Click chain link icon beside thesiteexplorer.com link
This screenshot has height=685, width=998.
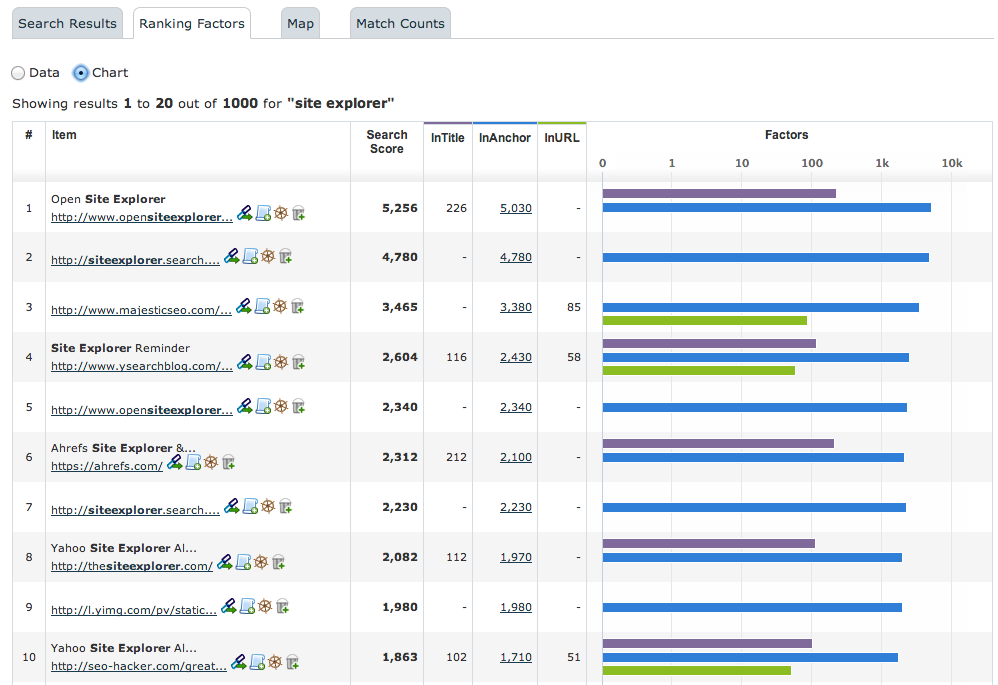click(x=225, y=562)
